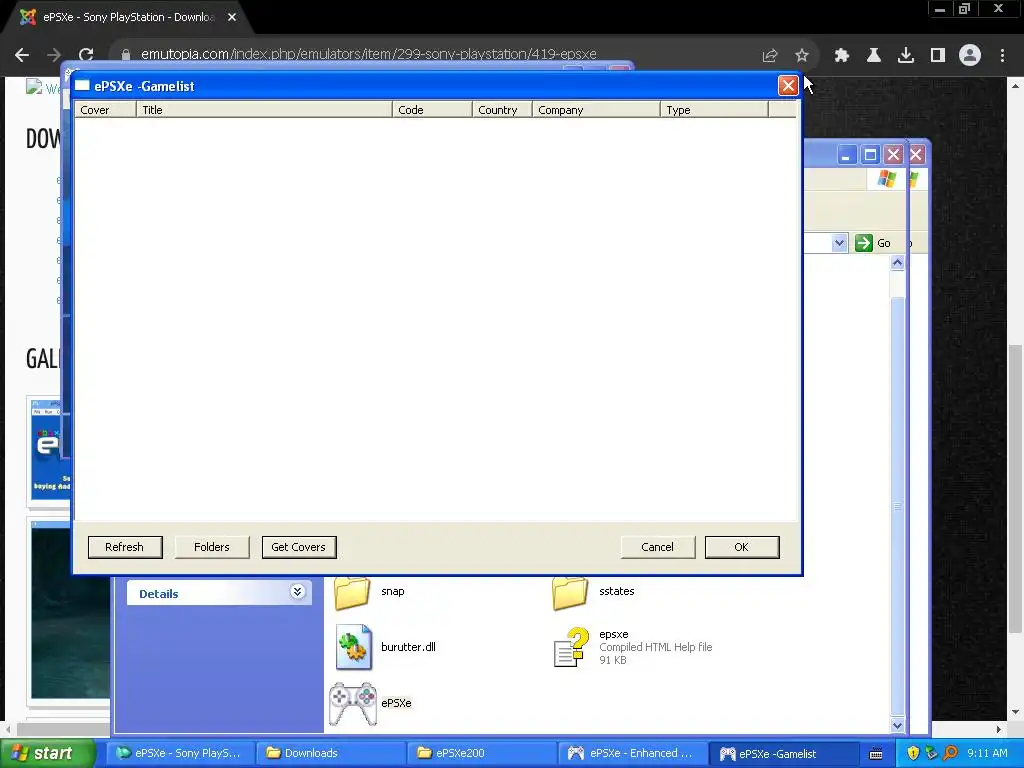
Task: Click the Details panel header text
Action: (x=159, y=594)
